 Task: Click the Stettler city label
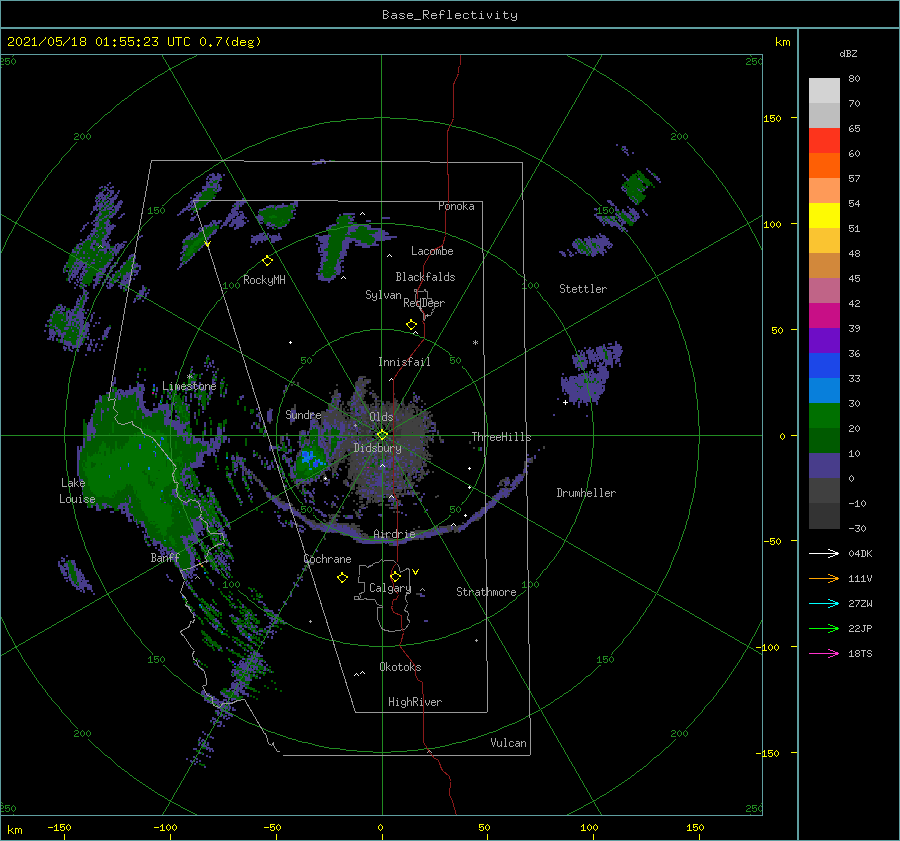tap(583, 289)
